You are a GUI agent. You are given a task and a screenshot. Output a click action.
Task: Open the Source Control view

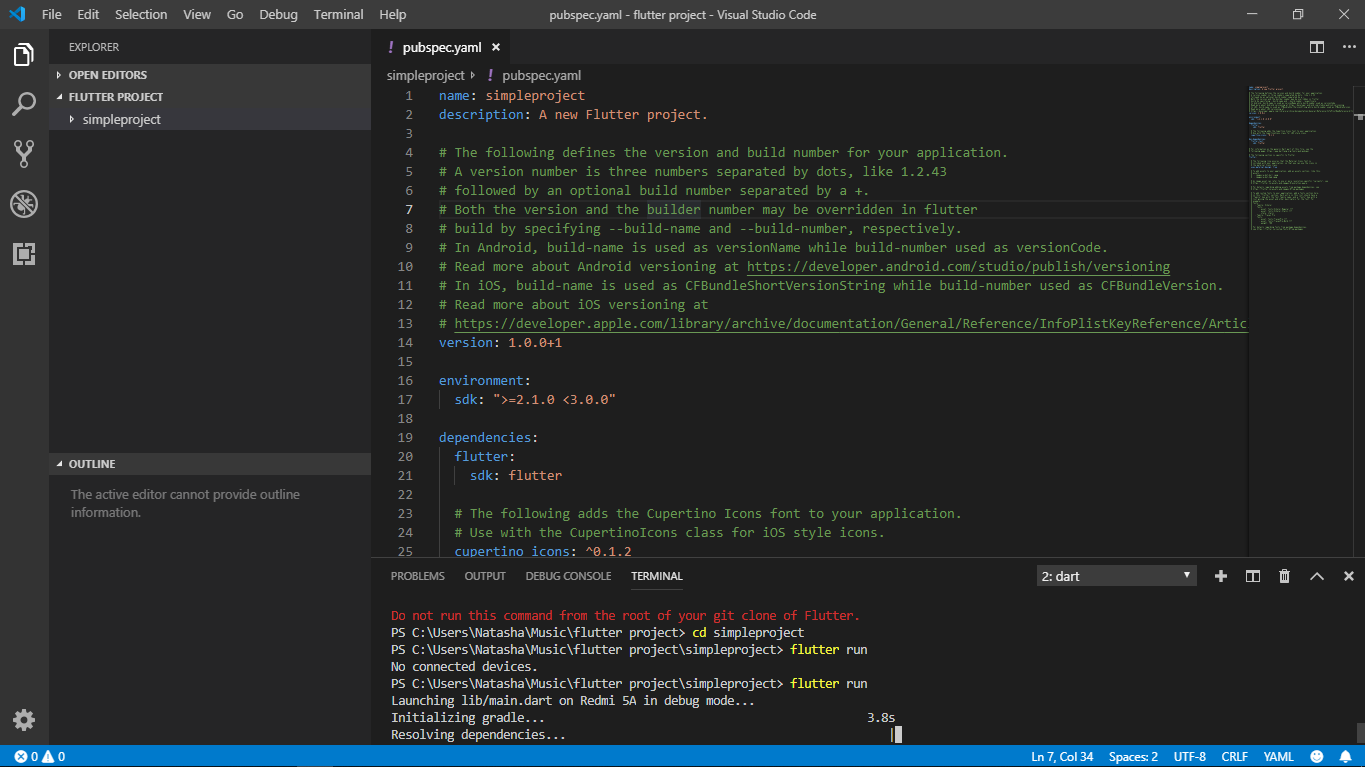tap(24, 153)
